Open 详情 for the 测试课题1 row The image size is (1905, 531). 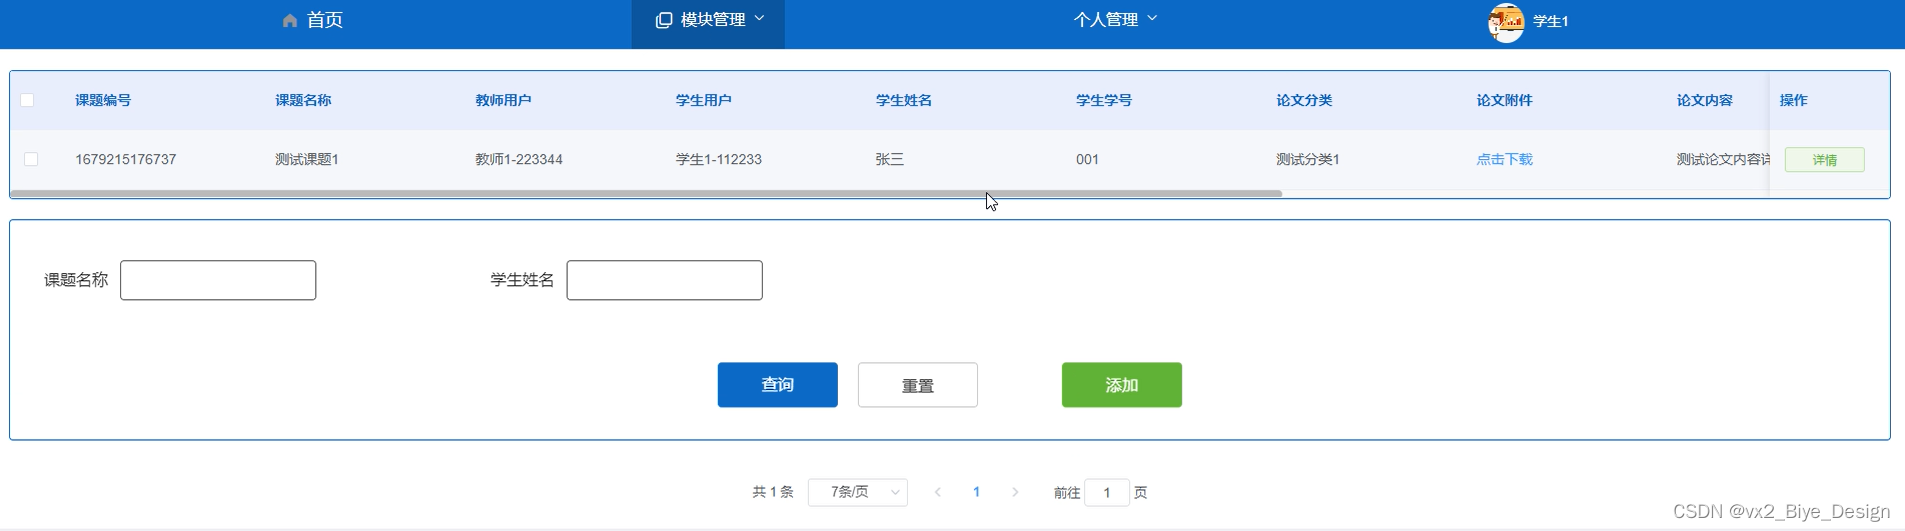(x=1824, y=160)
